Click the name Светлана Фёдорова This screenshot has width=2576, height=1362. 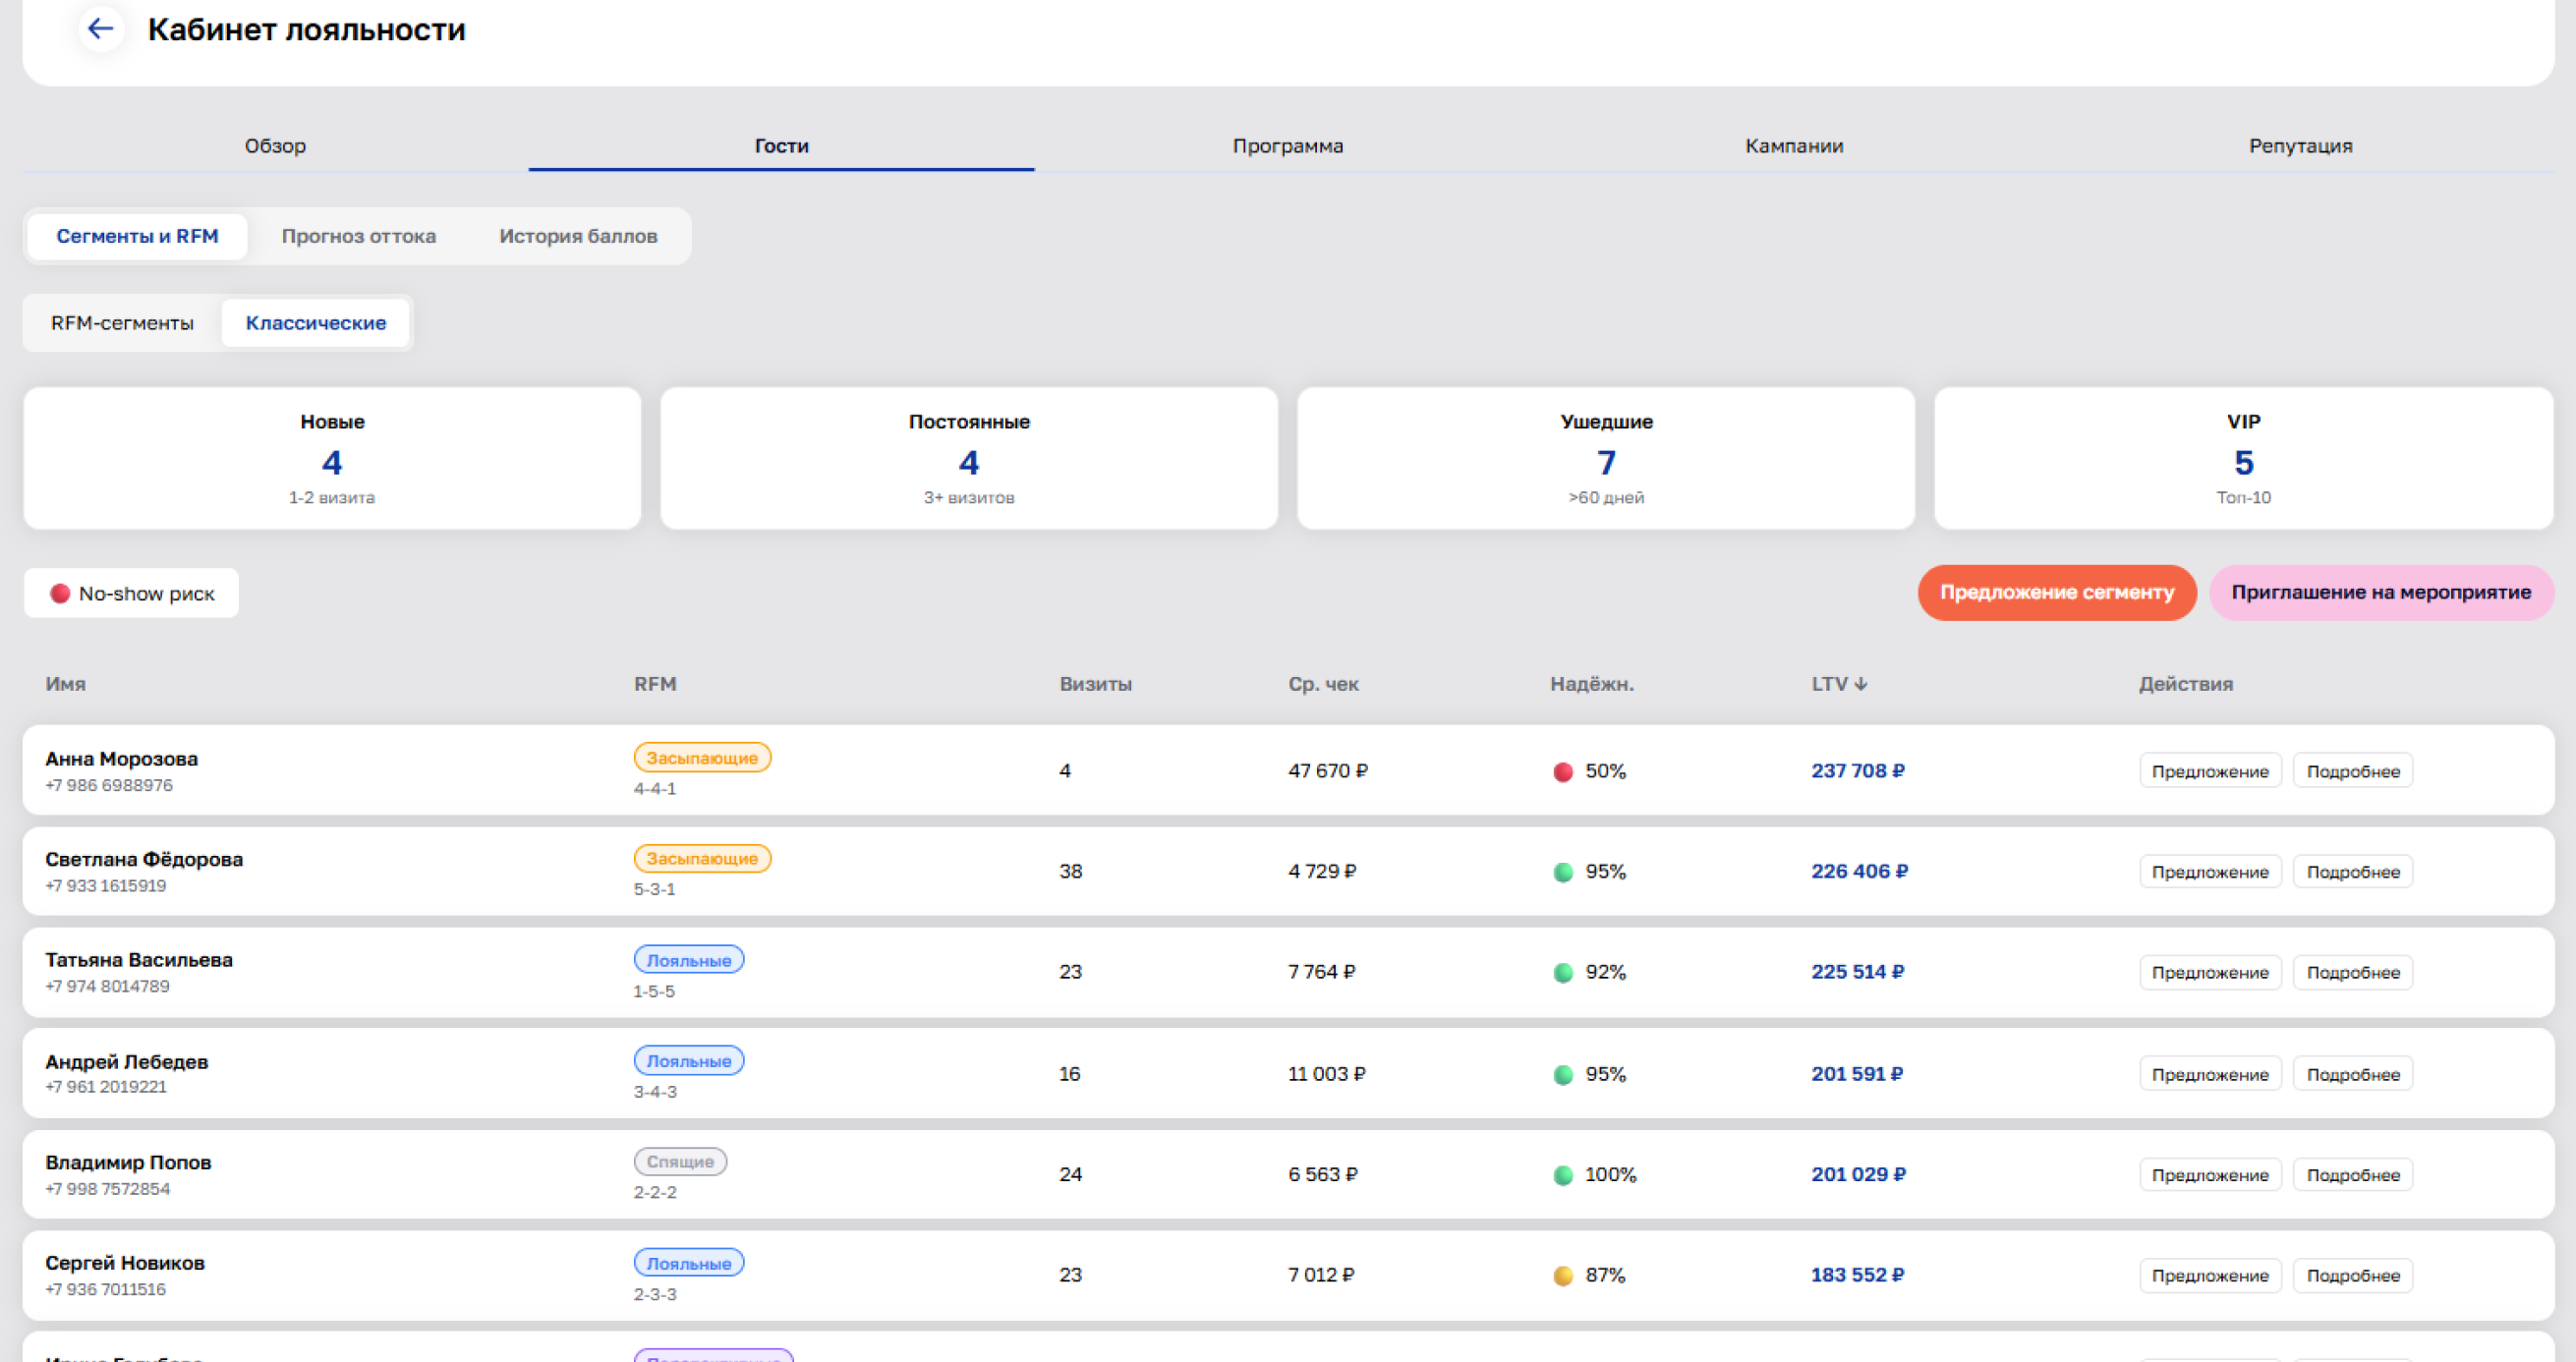(144, 859)
